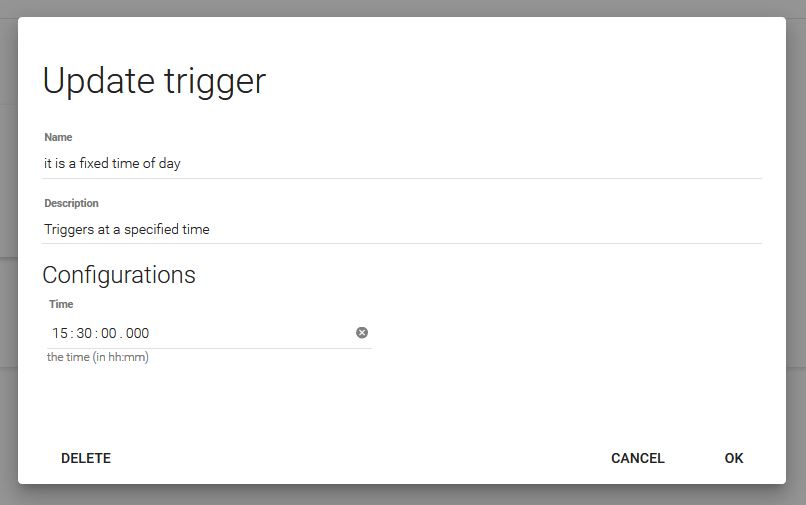Select the minutes segment showing 30

click(84, 333)
